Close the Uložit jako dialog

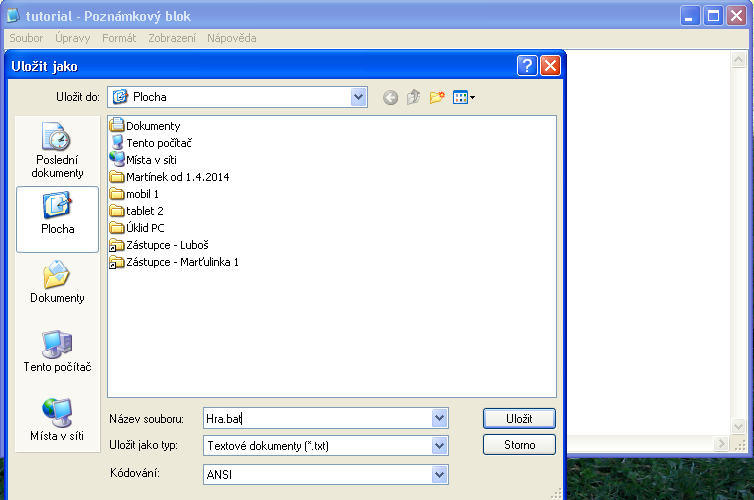[x=551, y=67]
